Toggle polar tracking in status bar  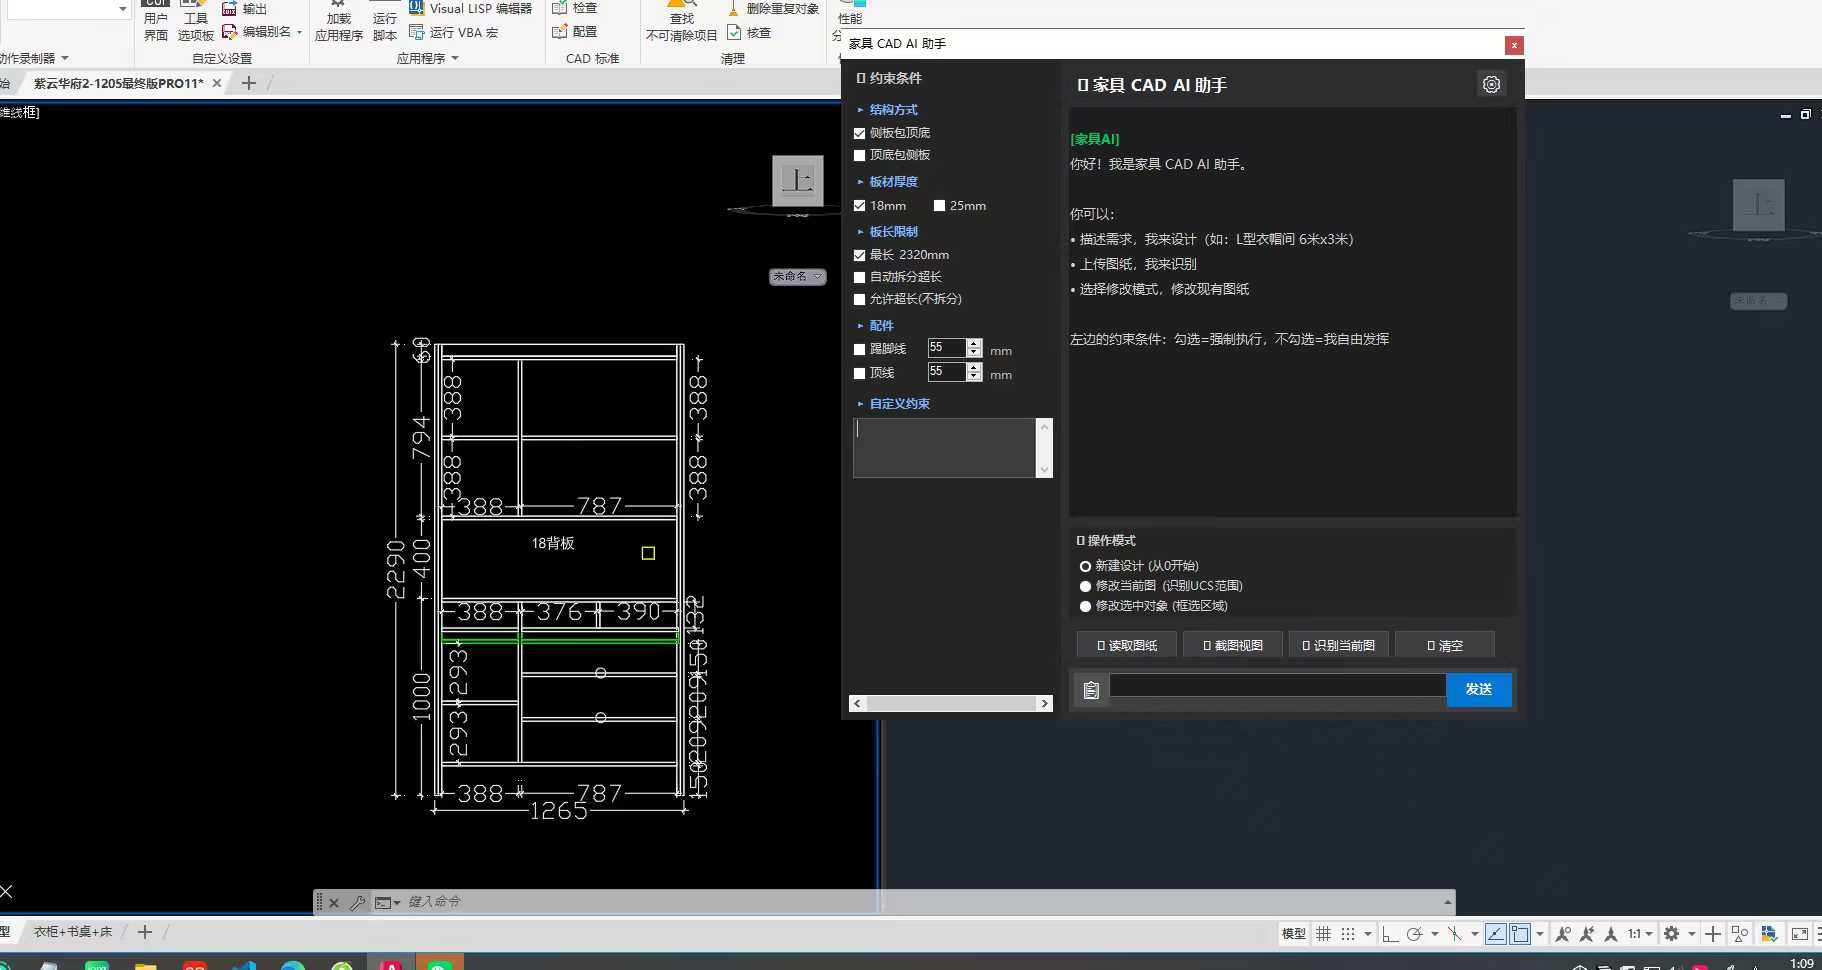pyautogui.click(x=1414, y=934)
